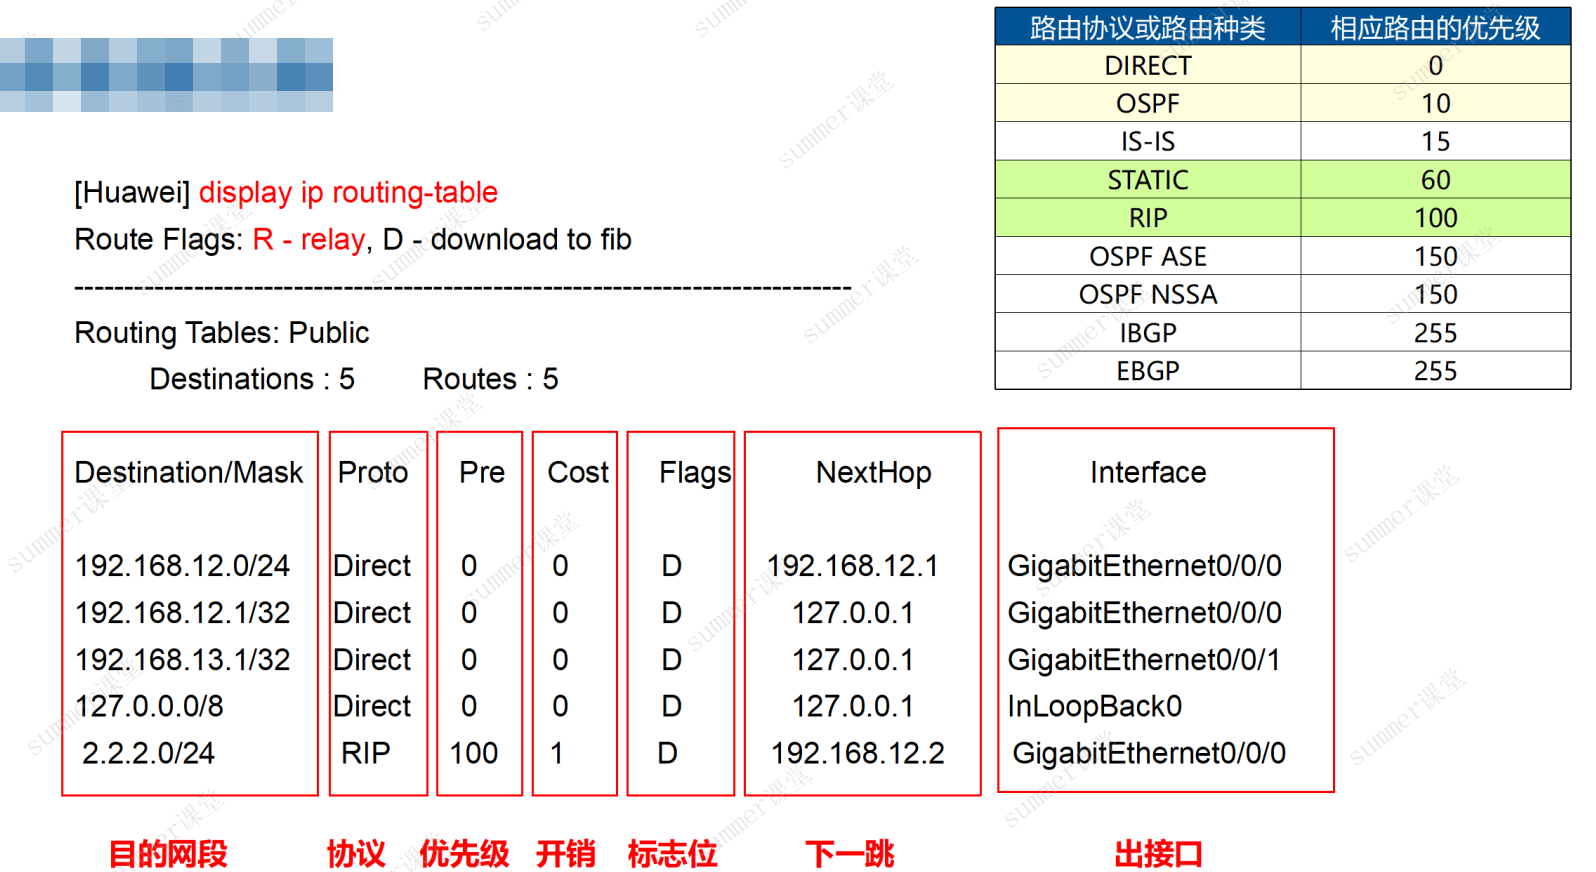Click the red 'display ip routing-table' command text
The image size is (1596, 872).
pos(348,192)
